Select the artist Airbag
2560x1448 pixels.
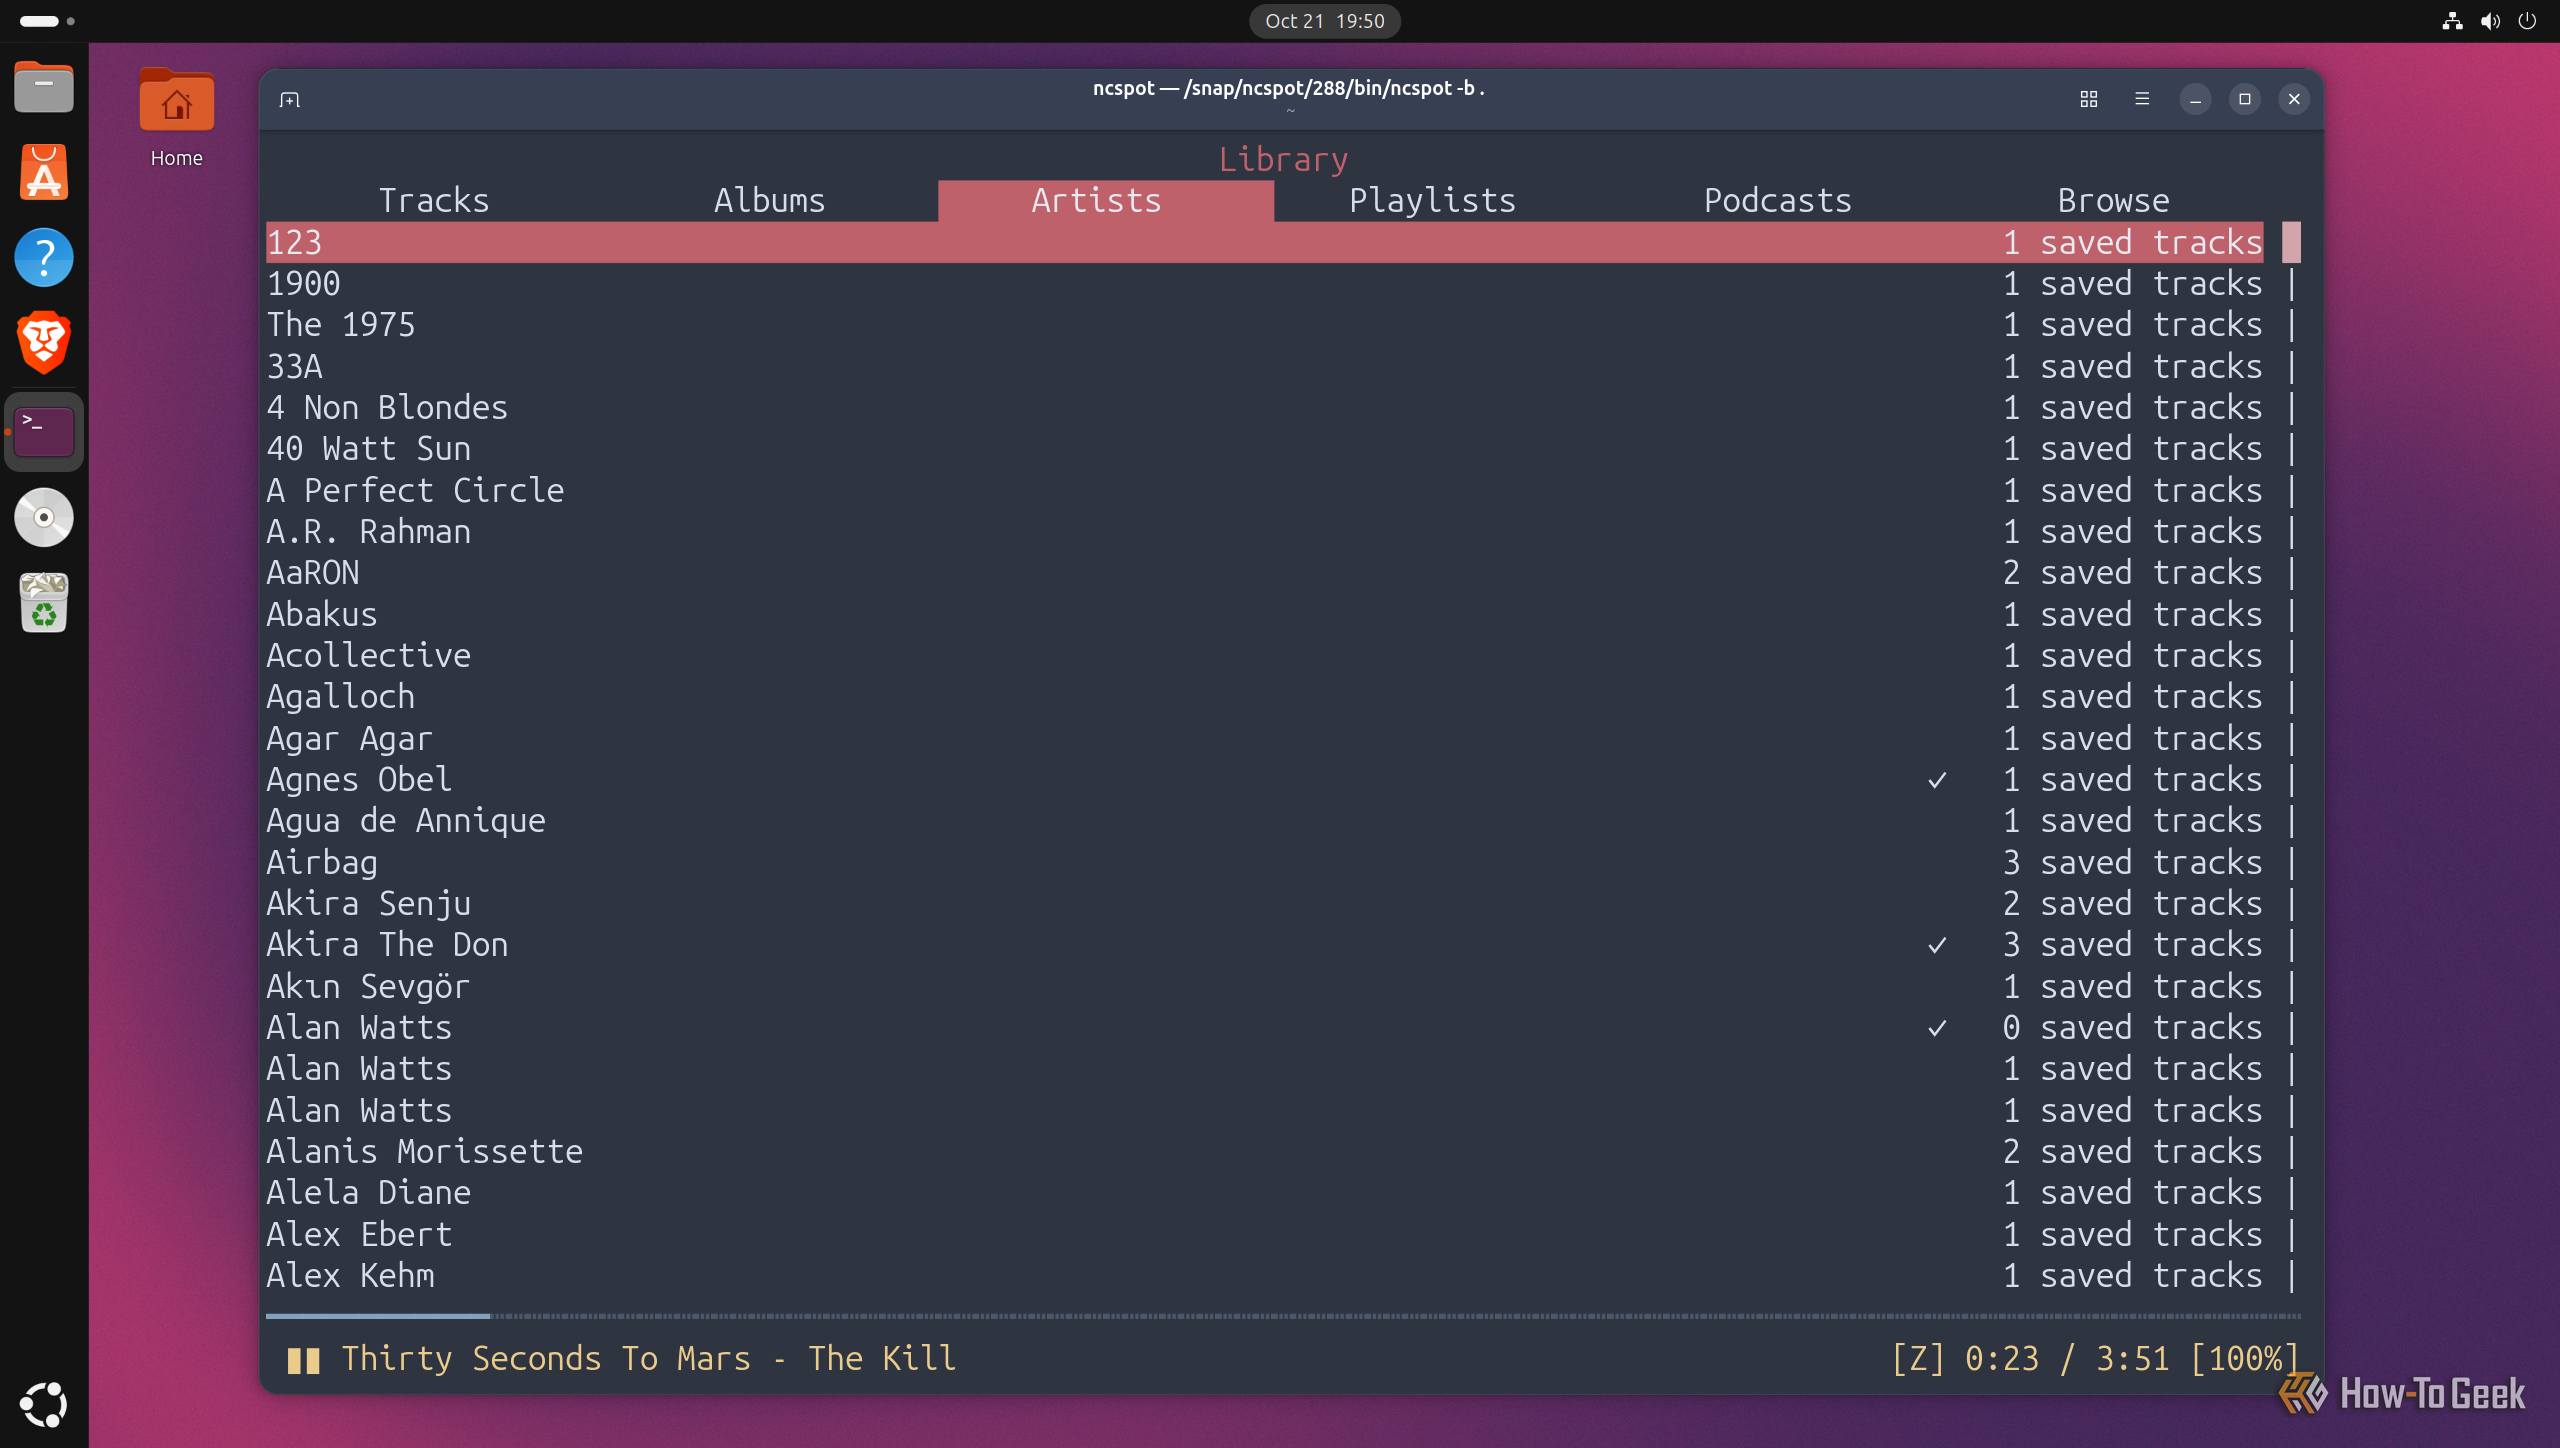click(1264, 862)
